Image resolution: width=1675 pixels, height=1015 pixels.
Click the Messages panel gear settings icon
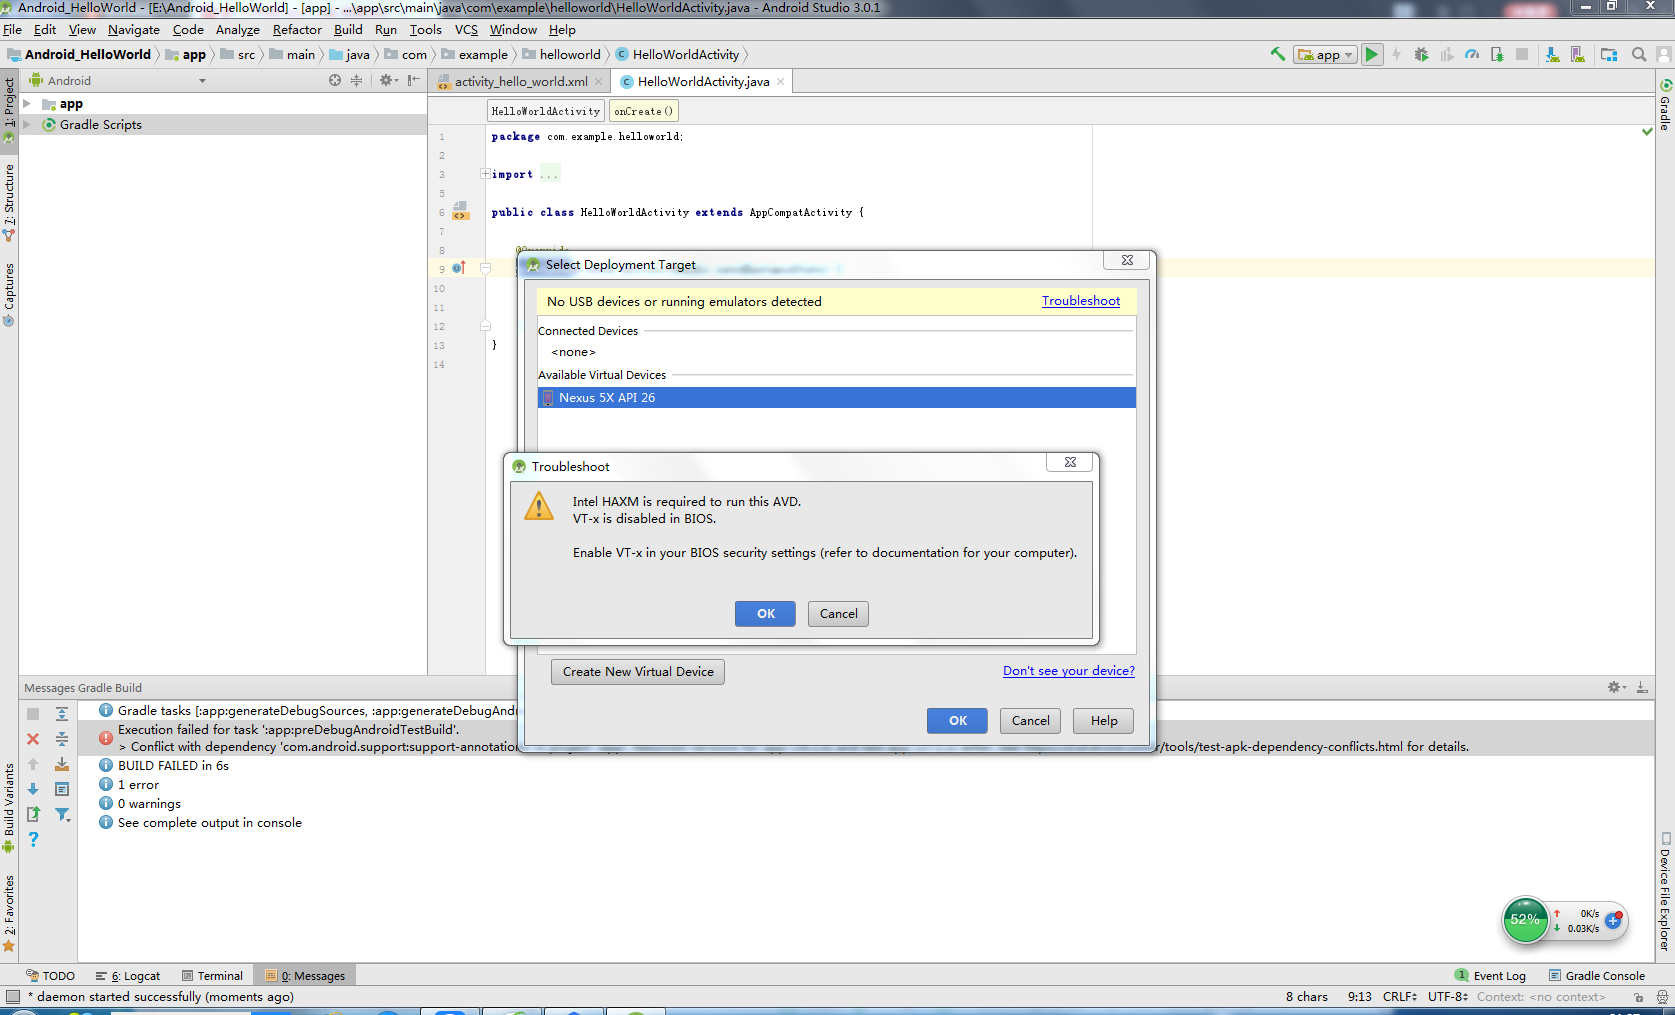(1616, 687)
